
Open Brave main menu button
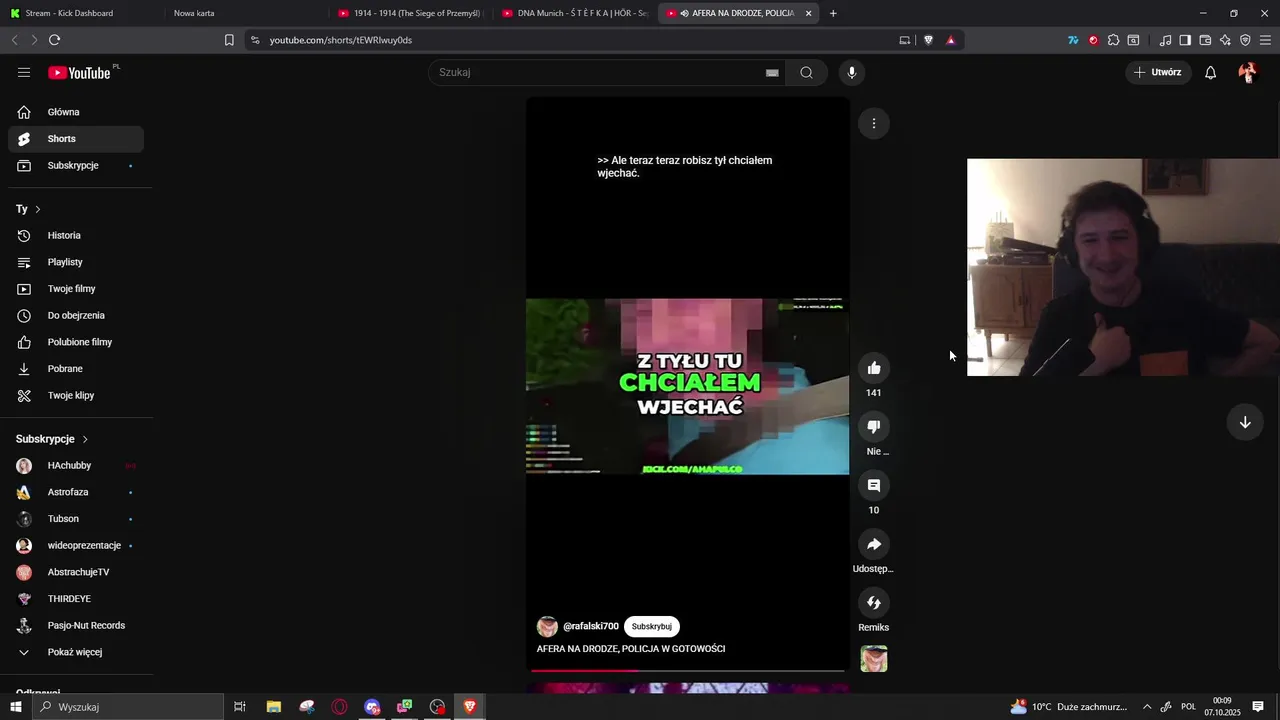[1265, 40]
